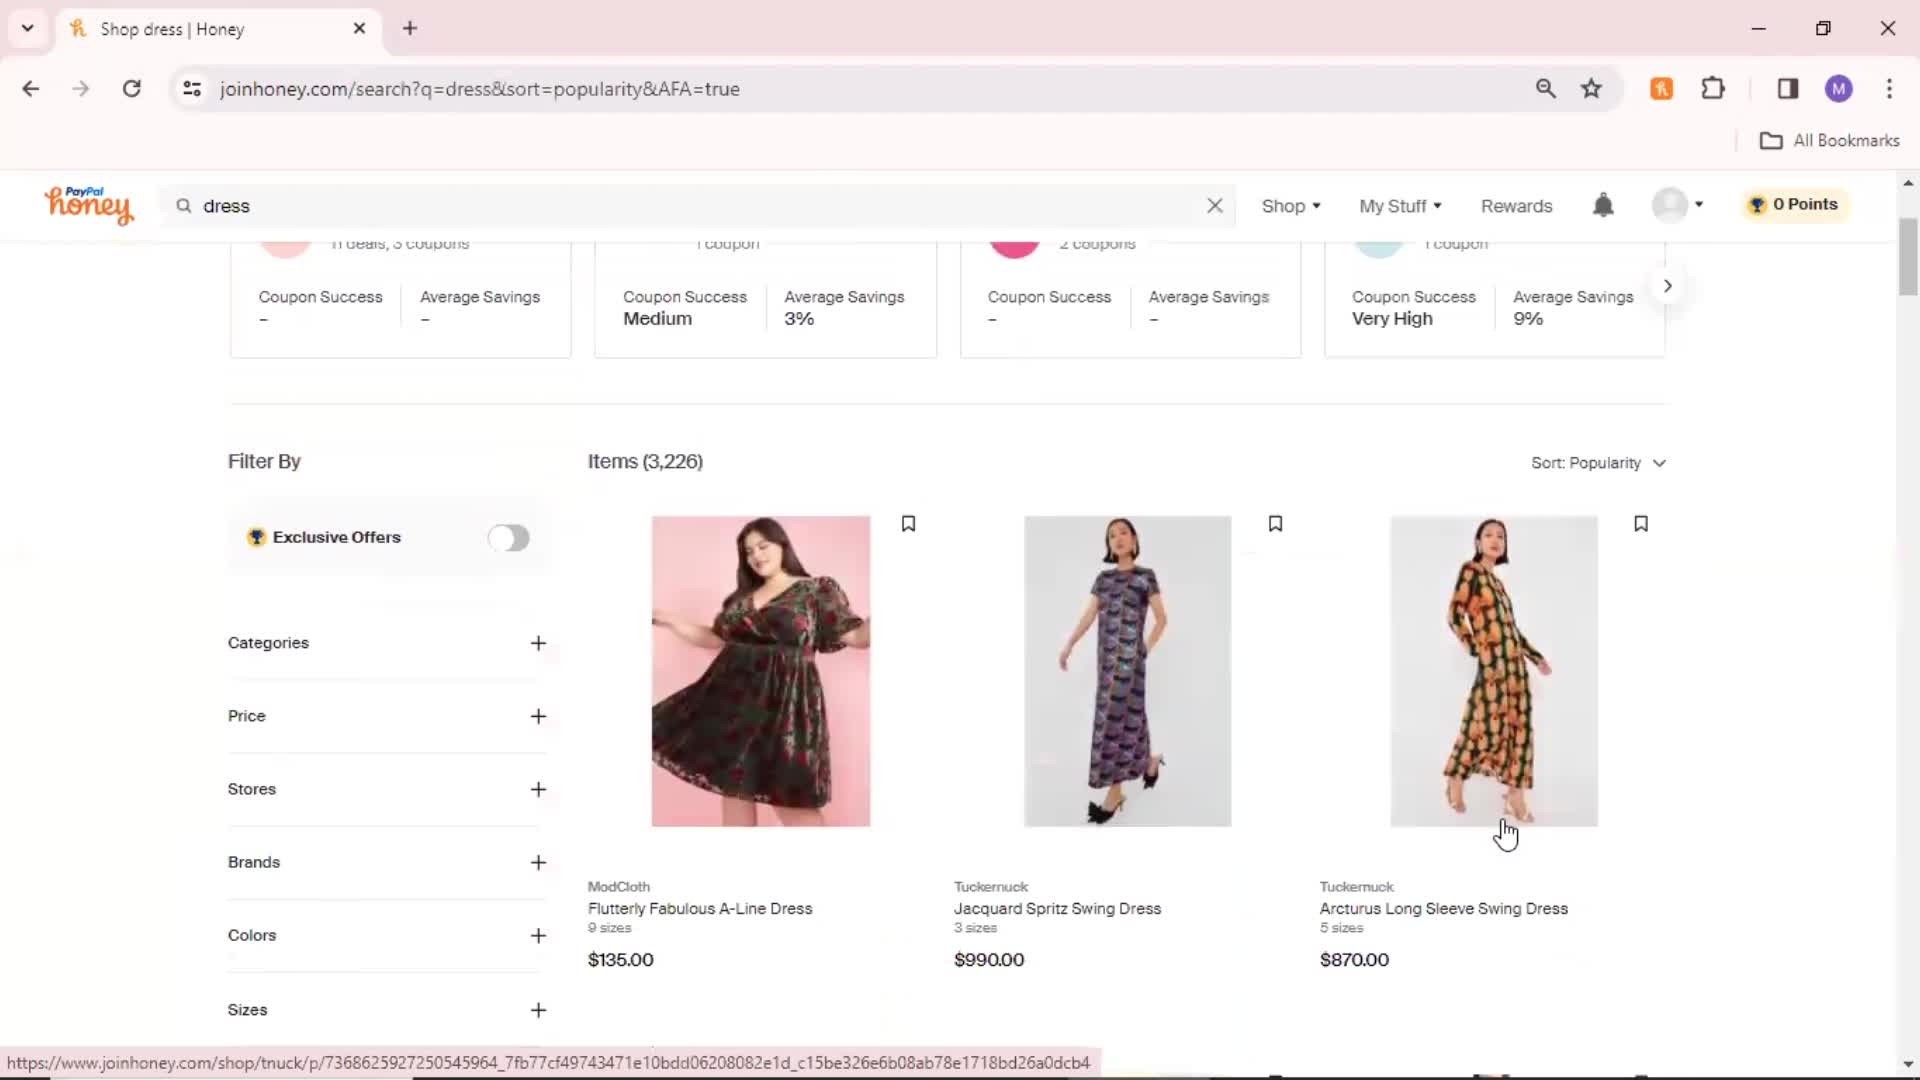
Task: Open the store card with Very High success
Action: tap(1494, 299)
